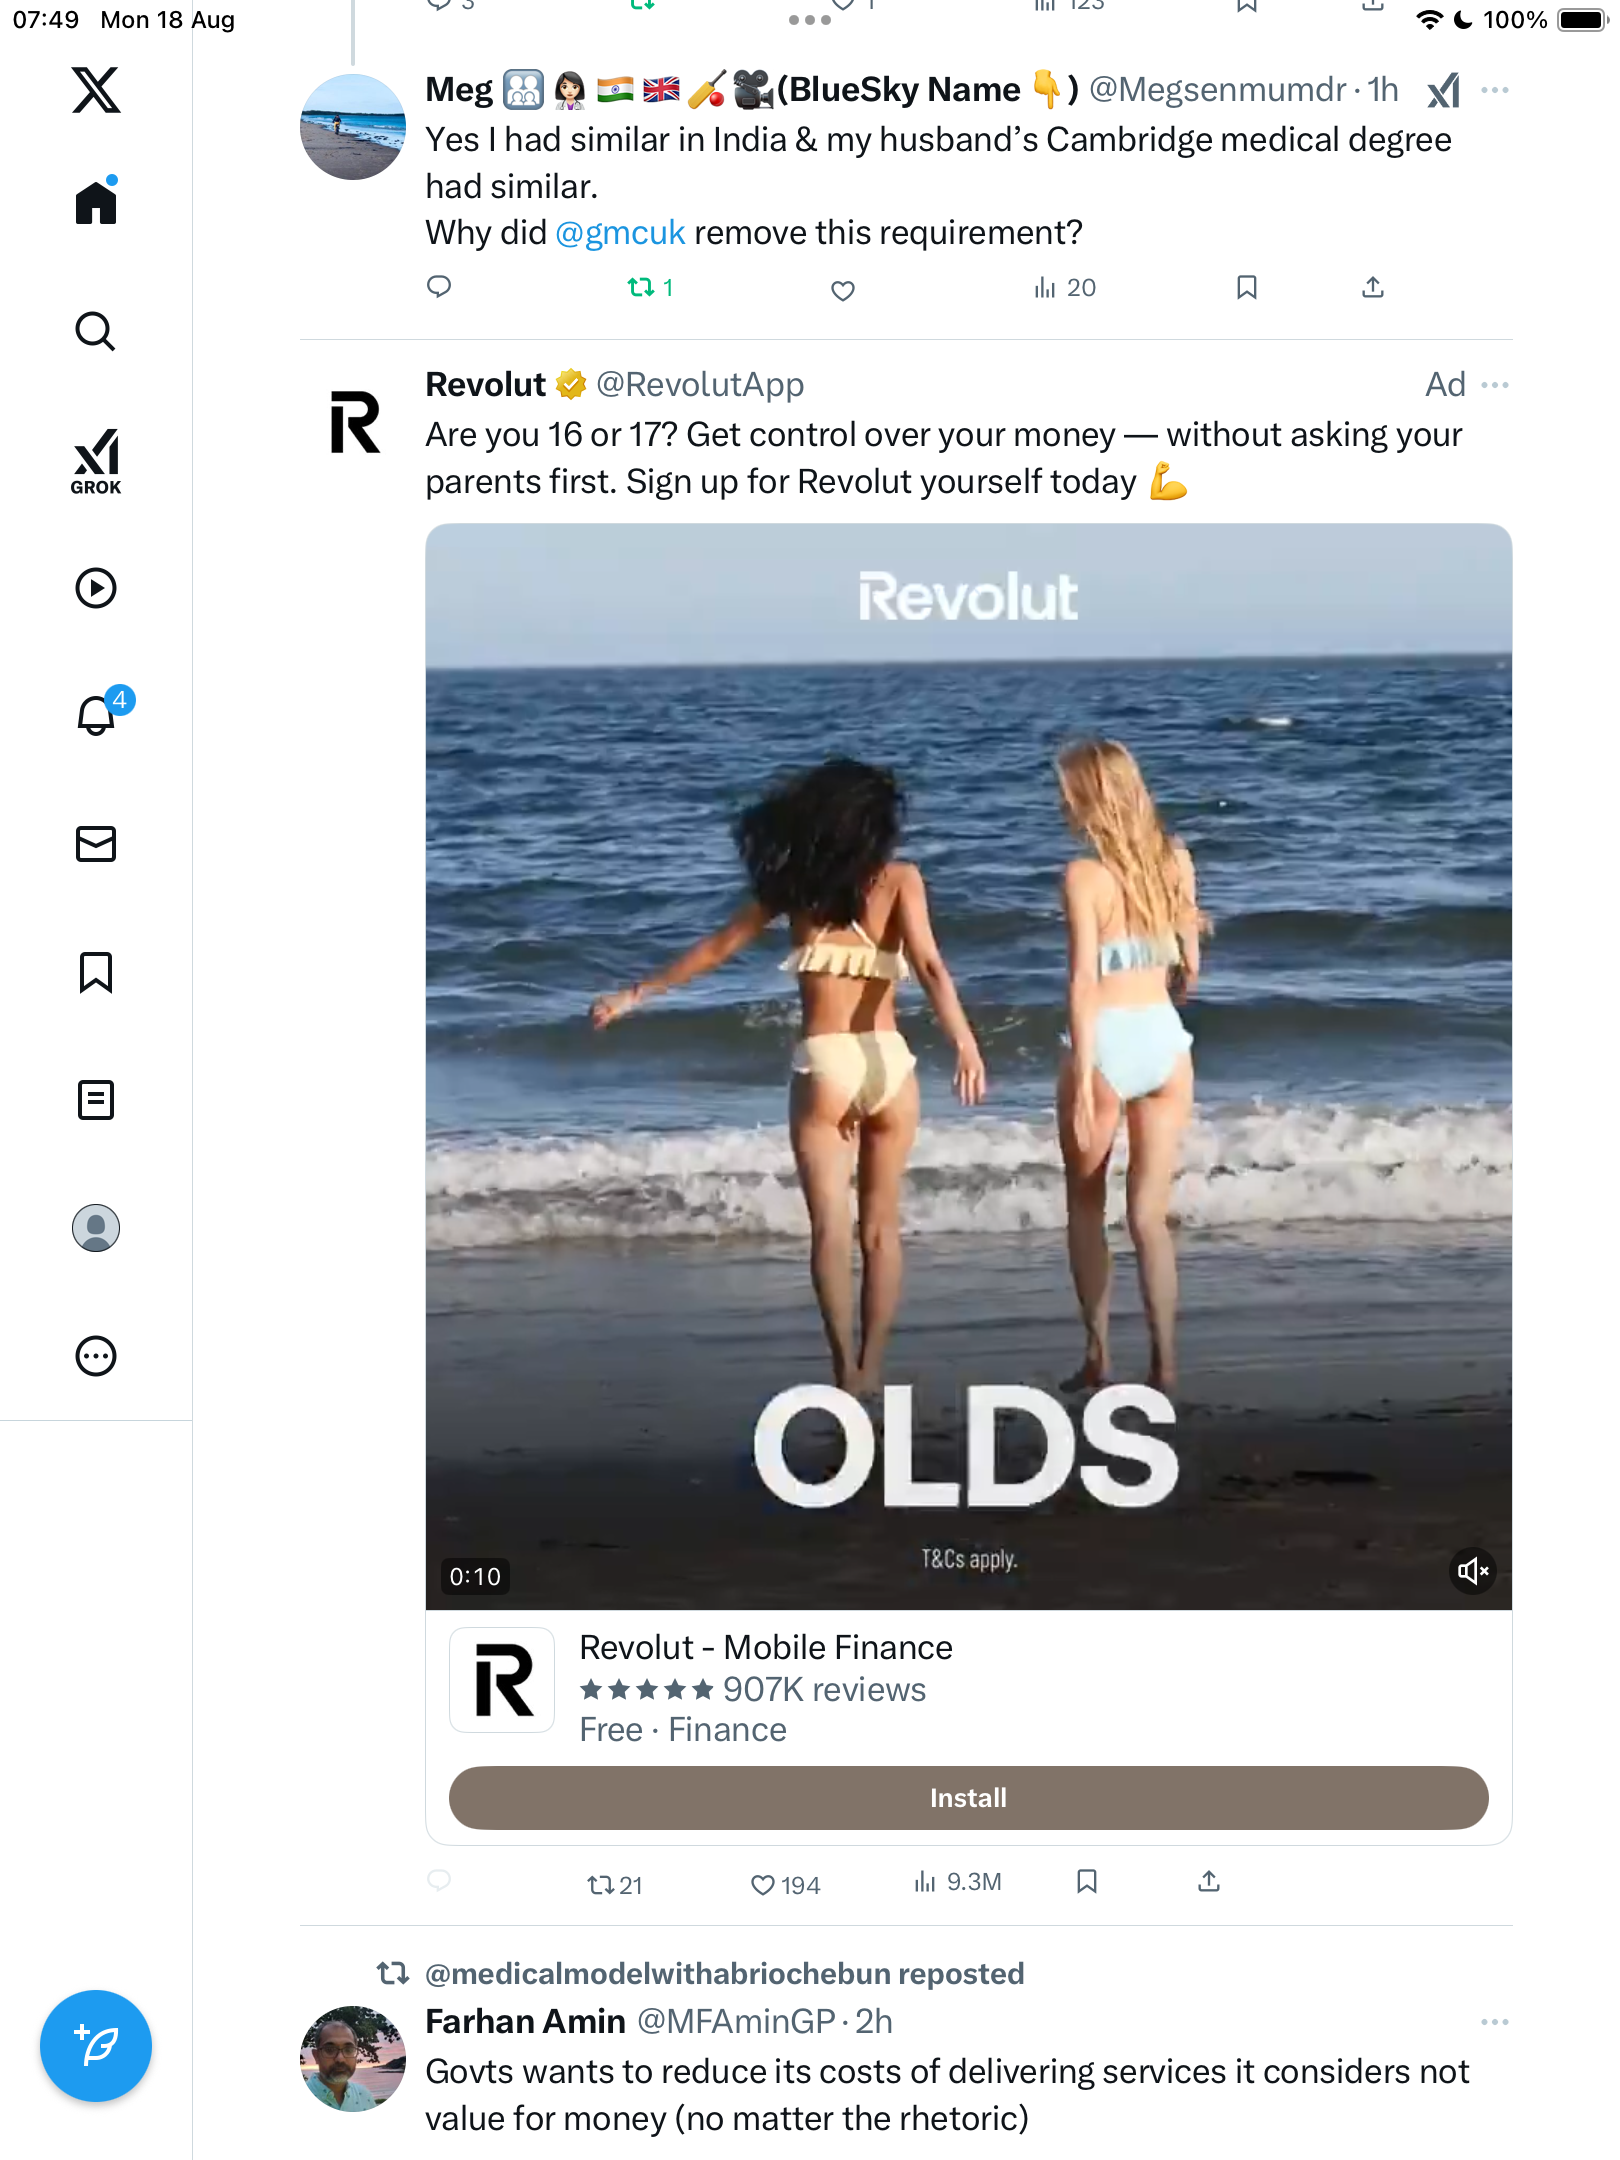Viewport: 1620px width, 2160px height.
Task: Share Meg's post via share icon
Action: [x=1373, y=288]
